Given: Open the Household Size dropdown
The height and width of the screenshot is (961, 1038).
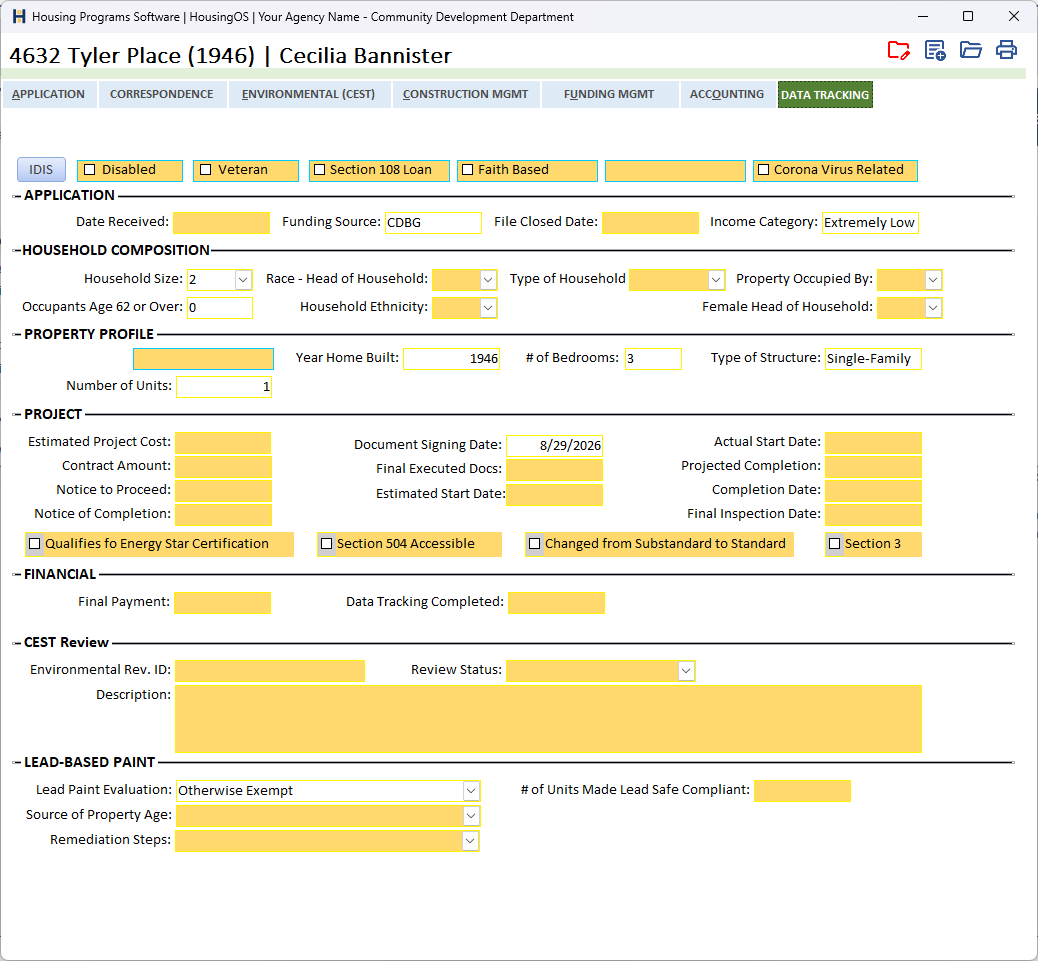Looking at the screenshot, I should coord(243,280).
